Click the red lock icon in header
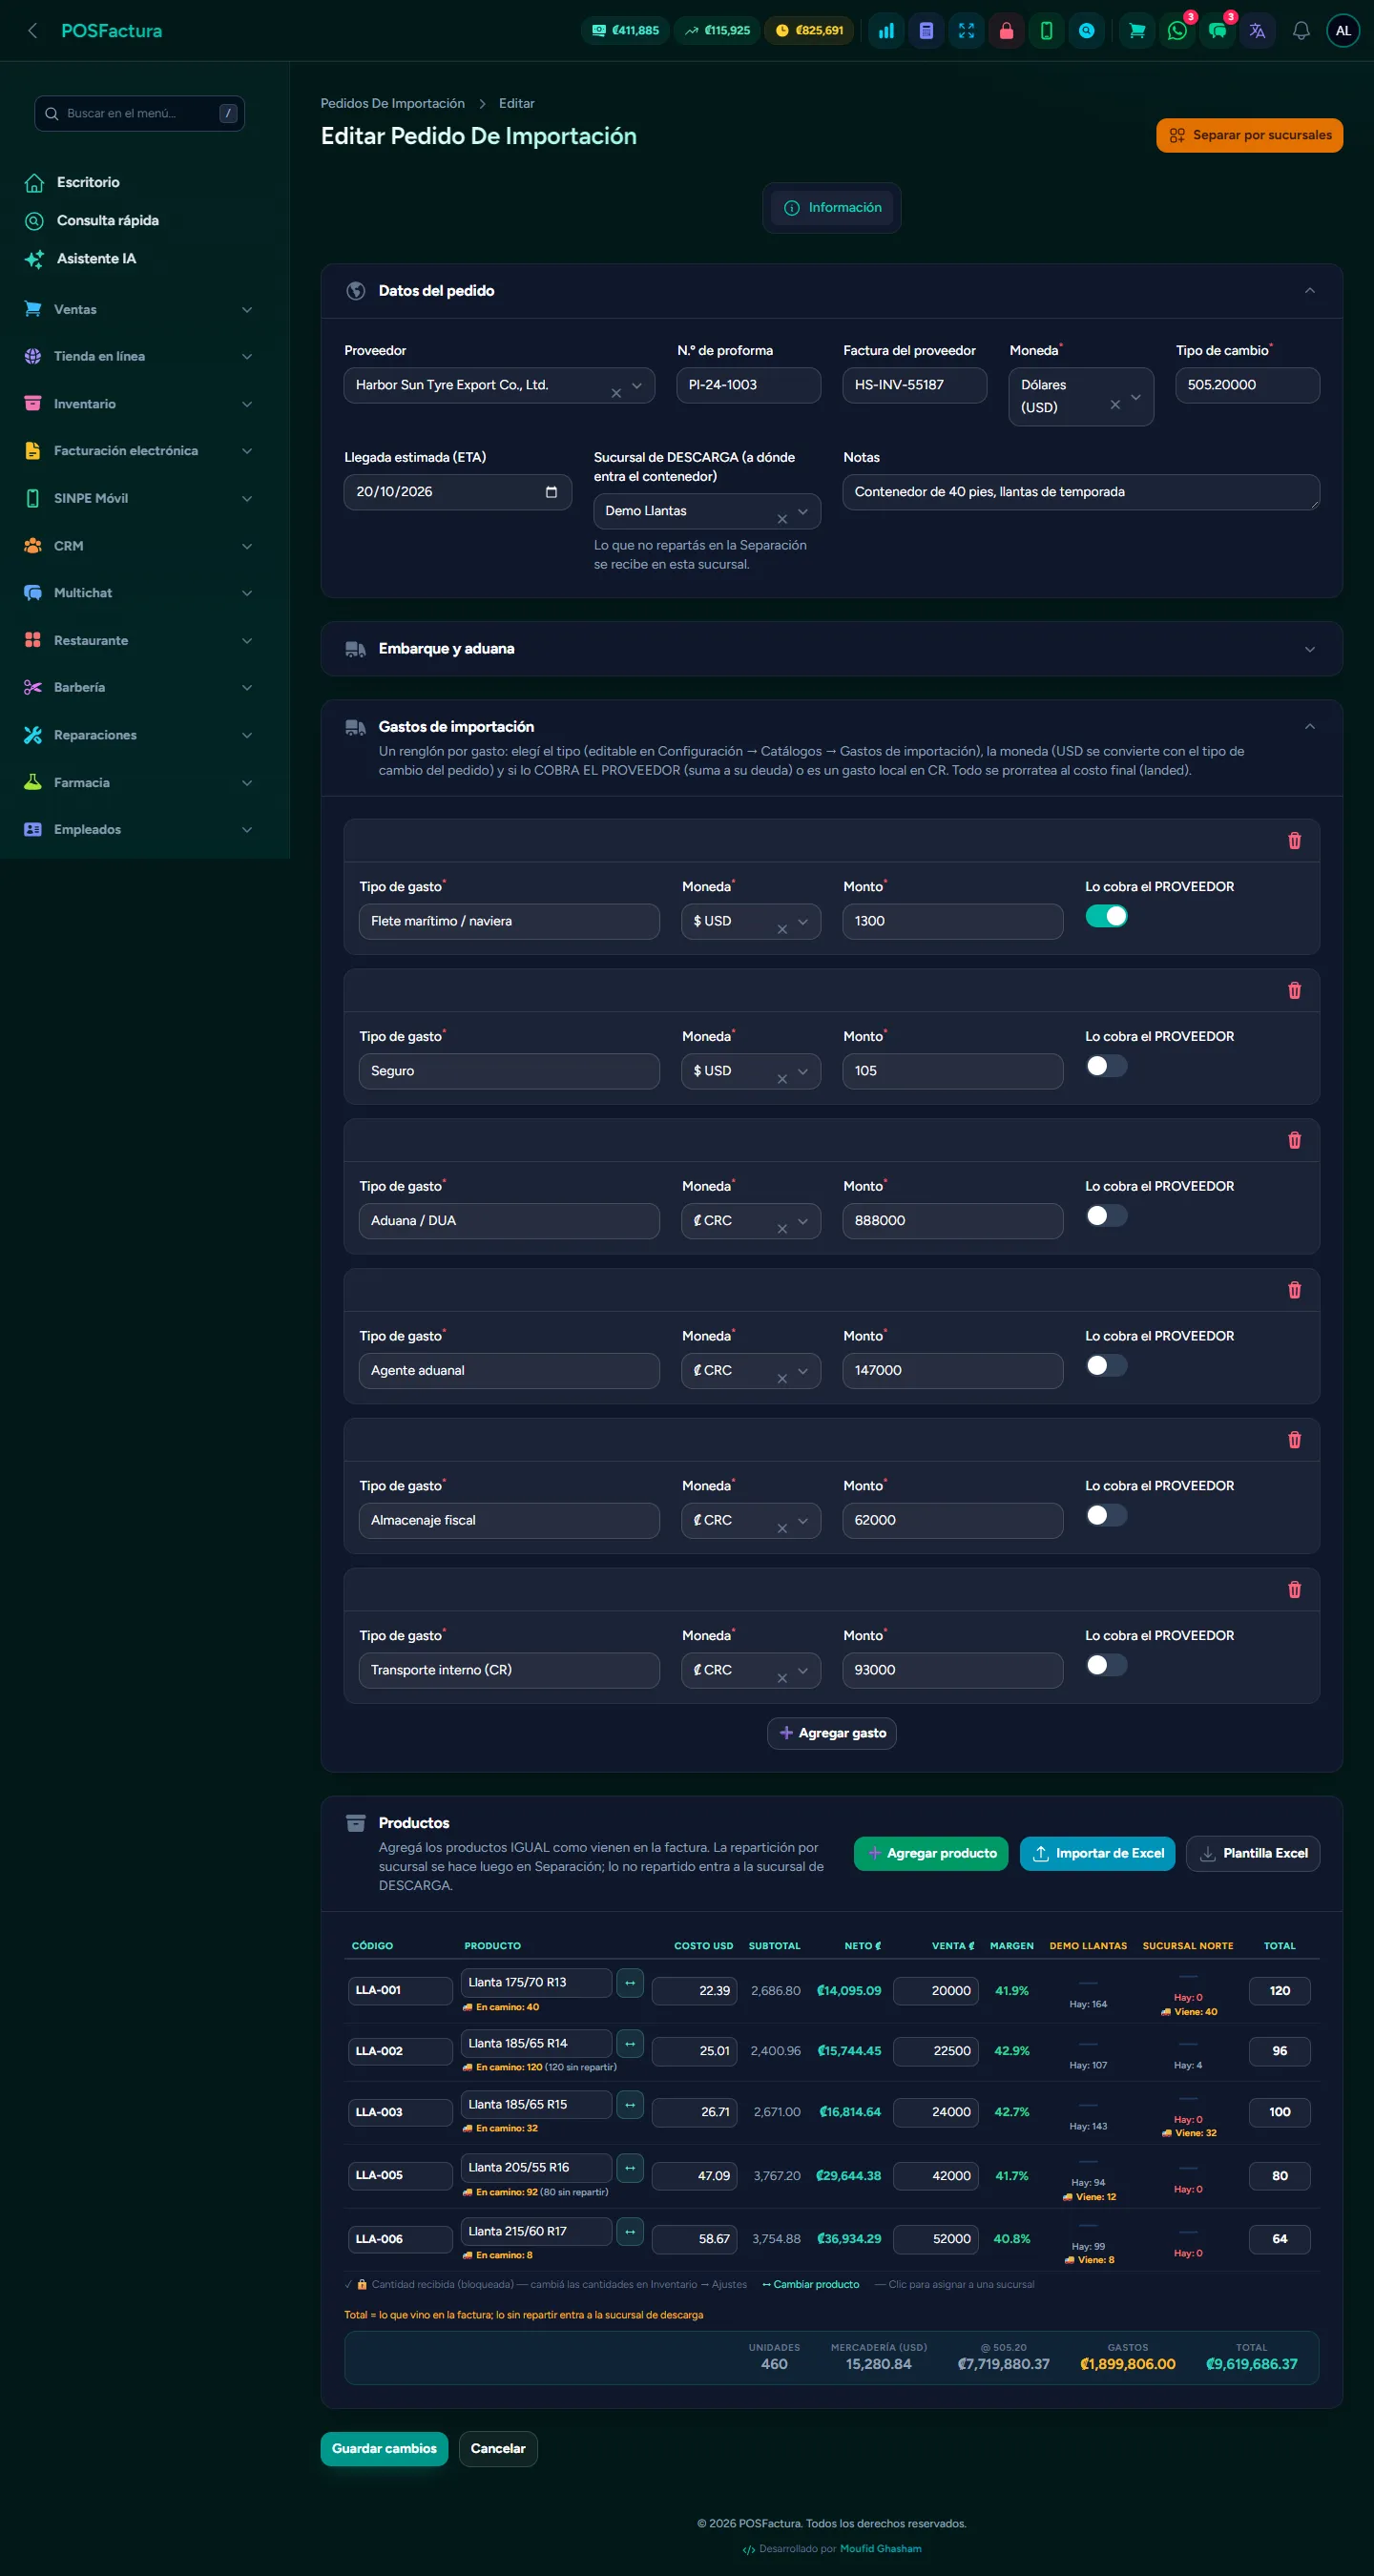1374x2576 pixels. click(1006, 31)
